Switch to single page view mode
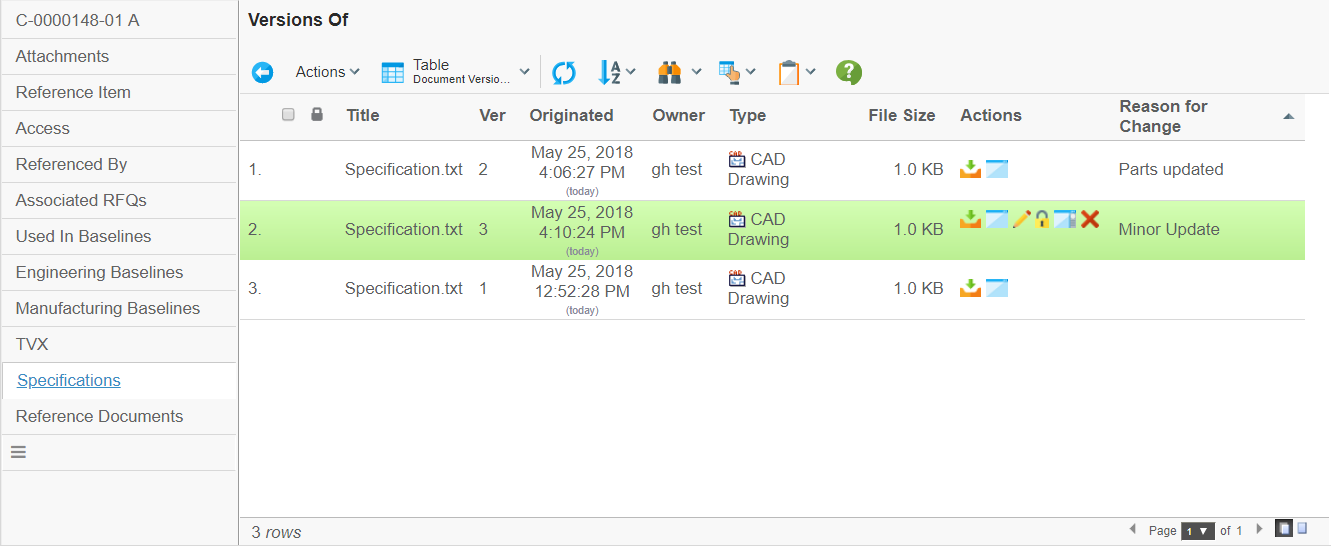Viewport: 1331px width, 546px height. [1302, 528]
